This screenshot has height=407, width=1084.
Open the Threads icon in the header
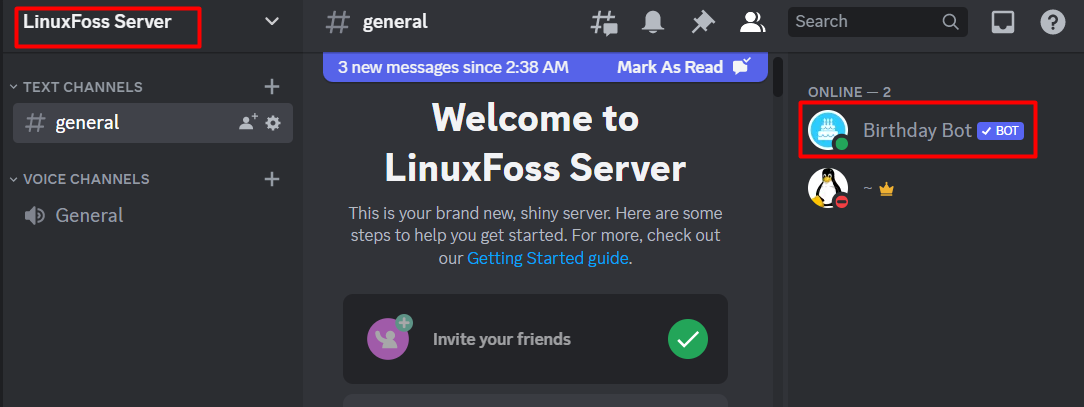point(604,22)
